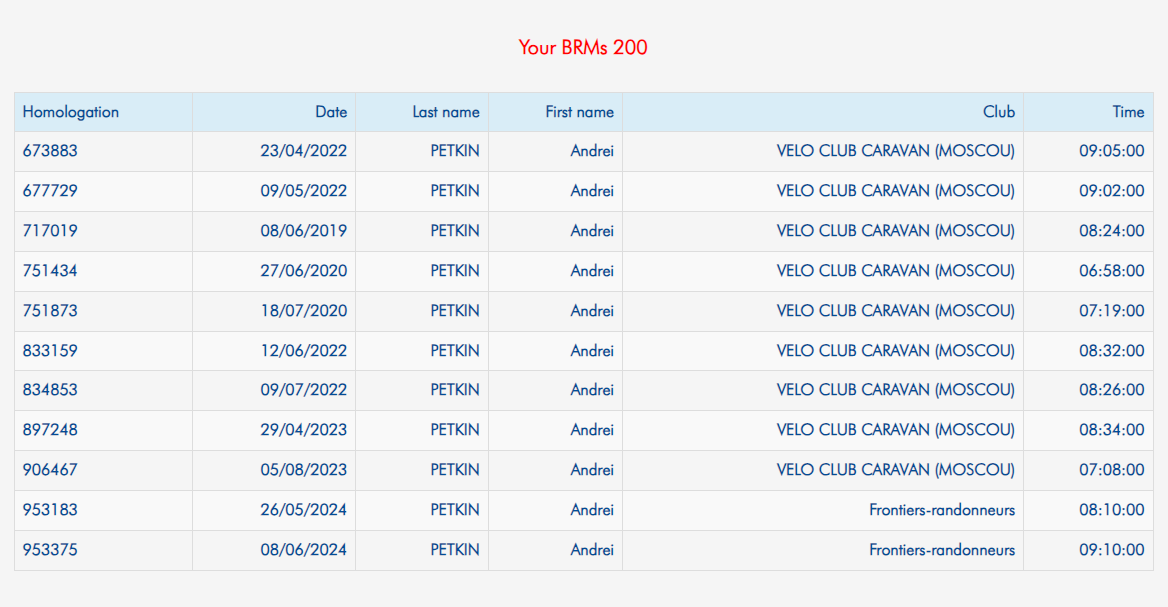Click the Last name column header
This screenshot has width=1168, height=607.
point(445,112)
